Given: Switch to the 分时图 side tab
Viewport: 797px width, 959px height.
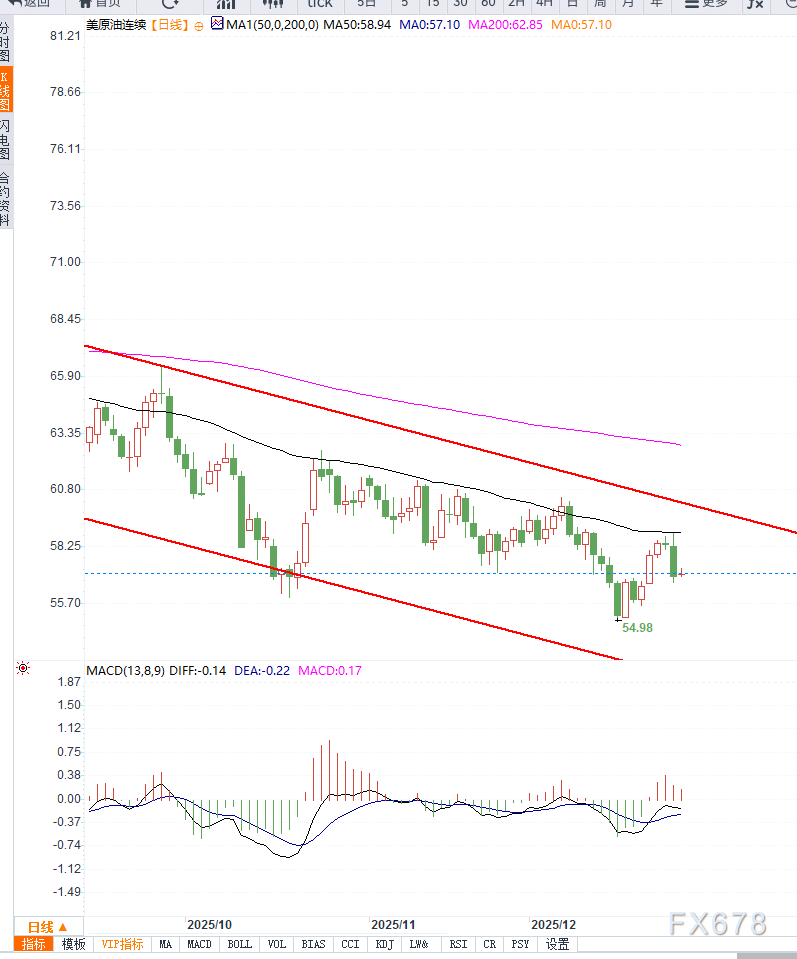Looking at the screenshot, I should tap(5, 42).
